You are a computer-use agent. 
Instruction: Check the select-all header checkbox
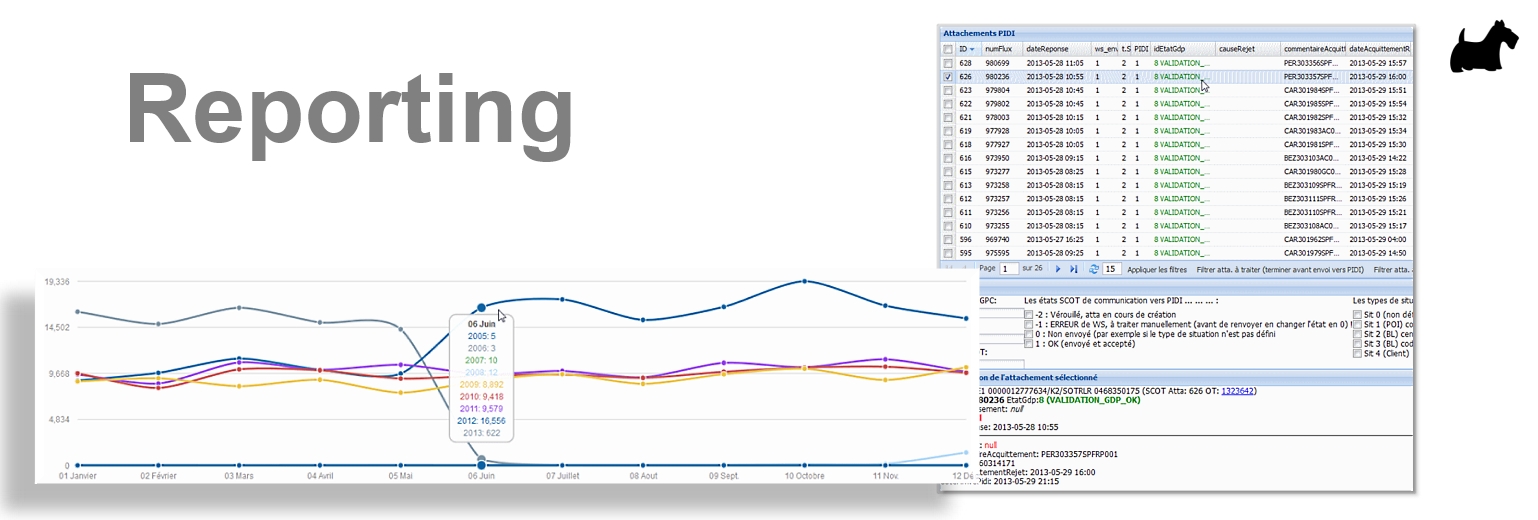click(x=948, y=49)
